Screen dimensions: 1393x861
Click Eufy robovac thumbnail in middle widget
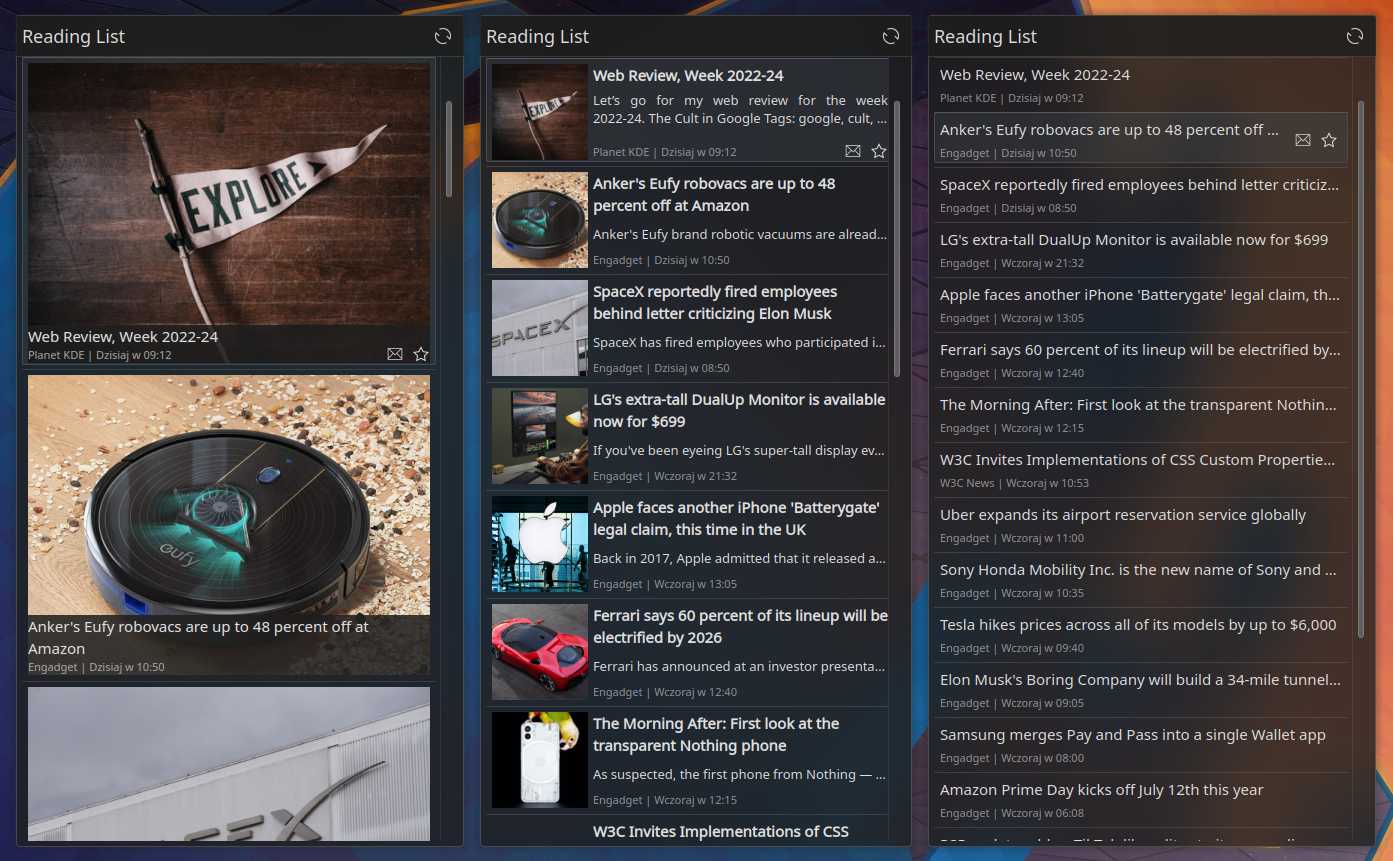(x=540, y=220)
